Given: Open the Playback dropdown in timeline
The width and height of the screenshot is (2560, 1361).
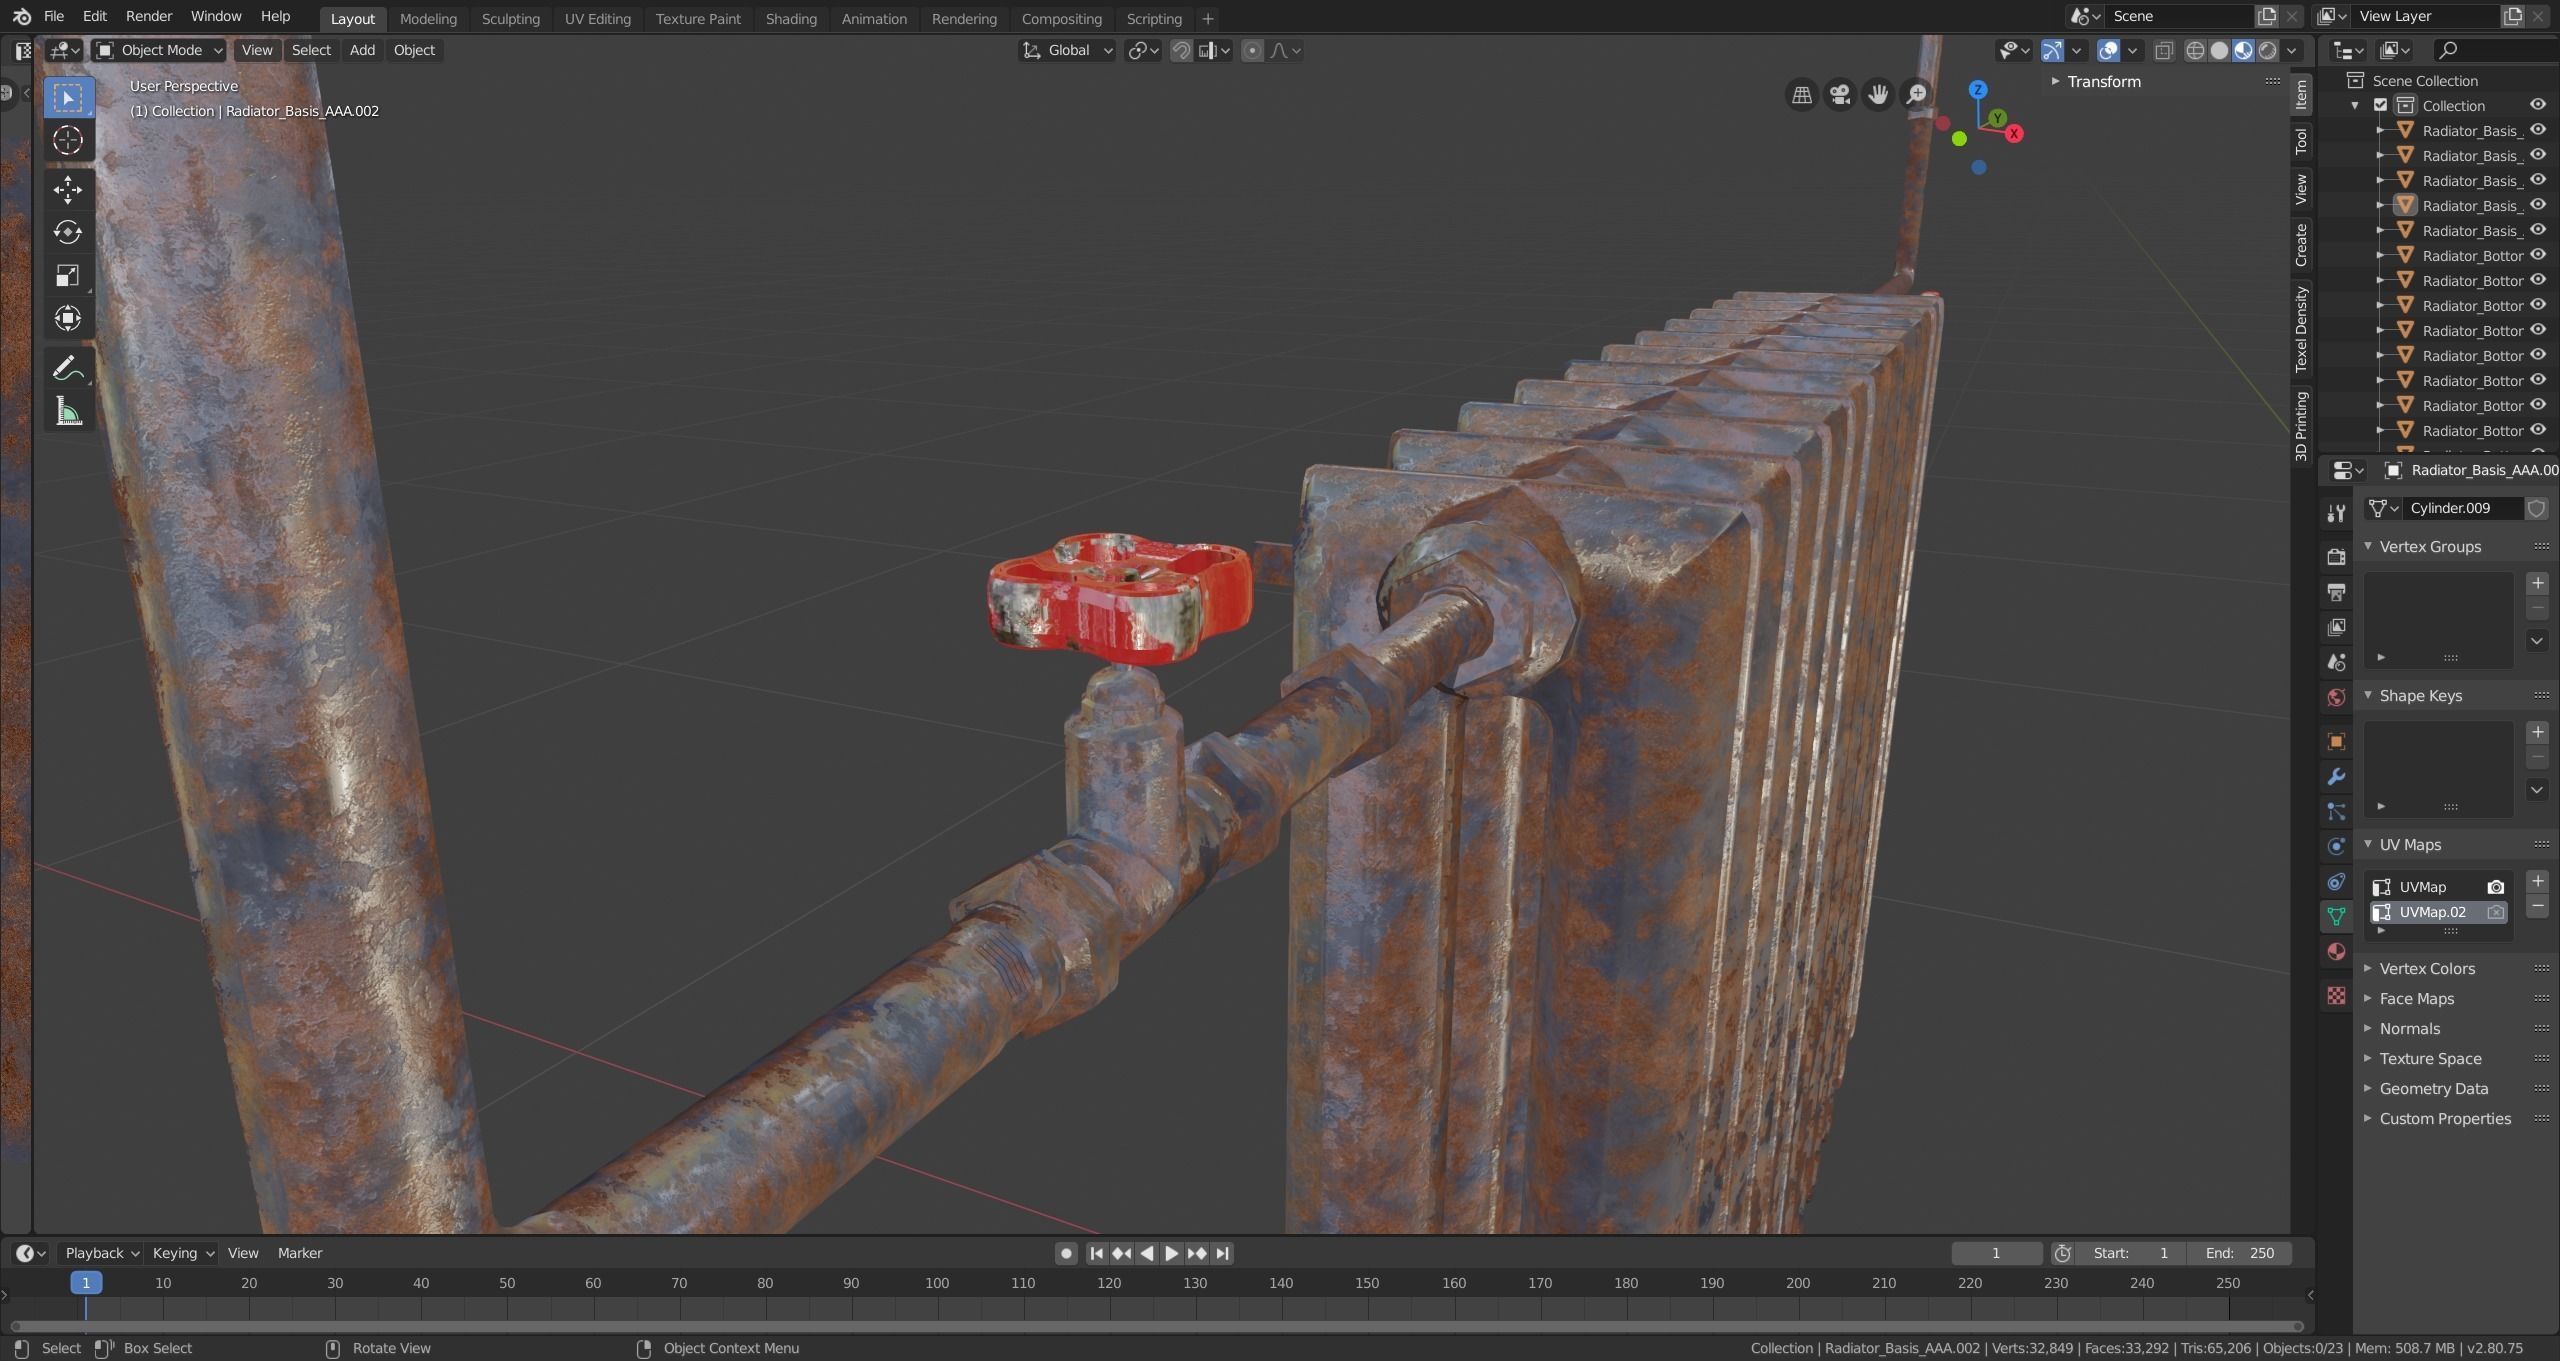Looking at the screenshot, I should tap(102, 1253).
